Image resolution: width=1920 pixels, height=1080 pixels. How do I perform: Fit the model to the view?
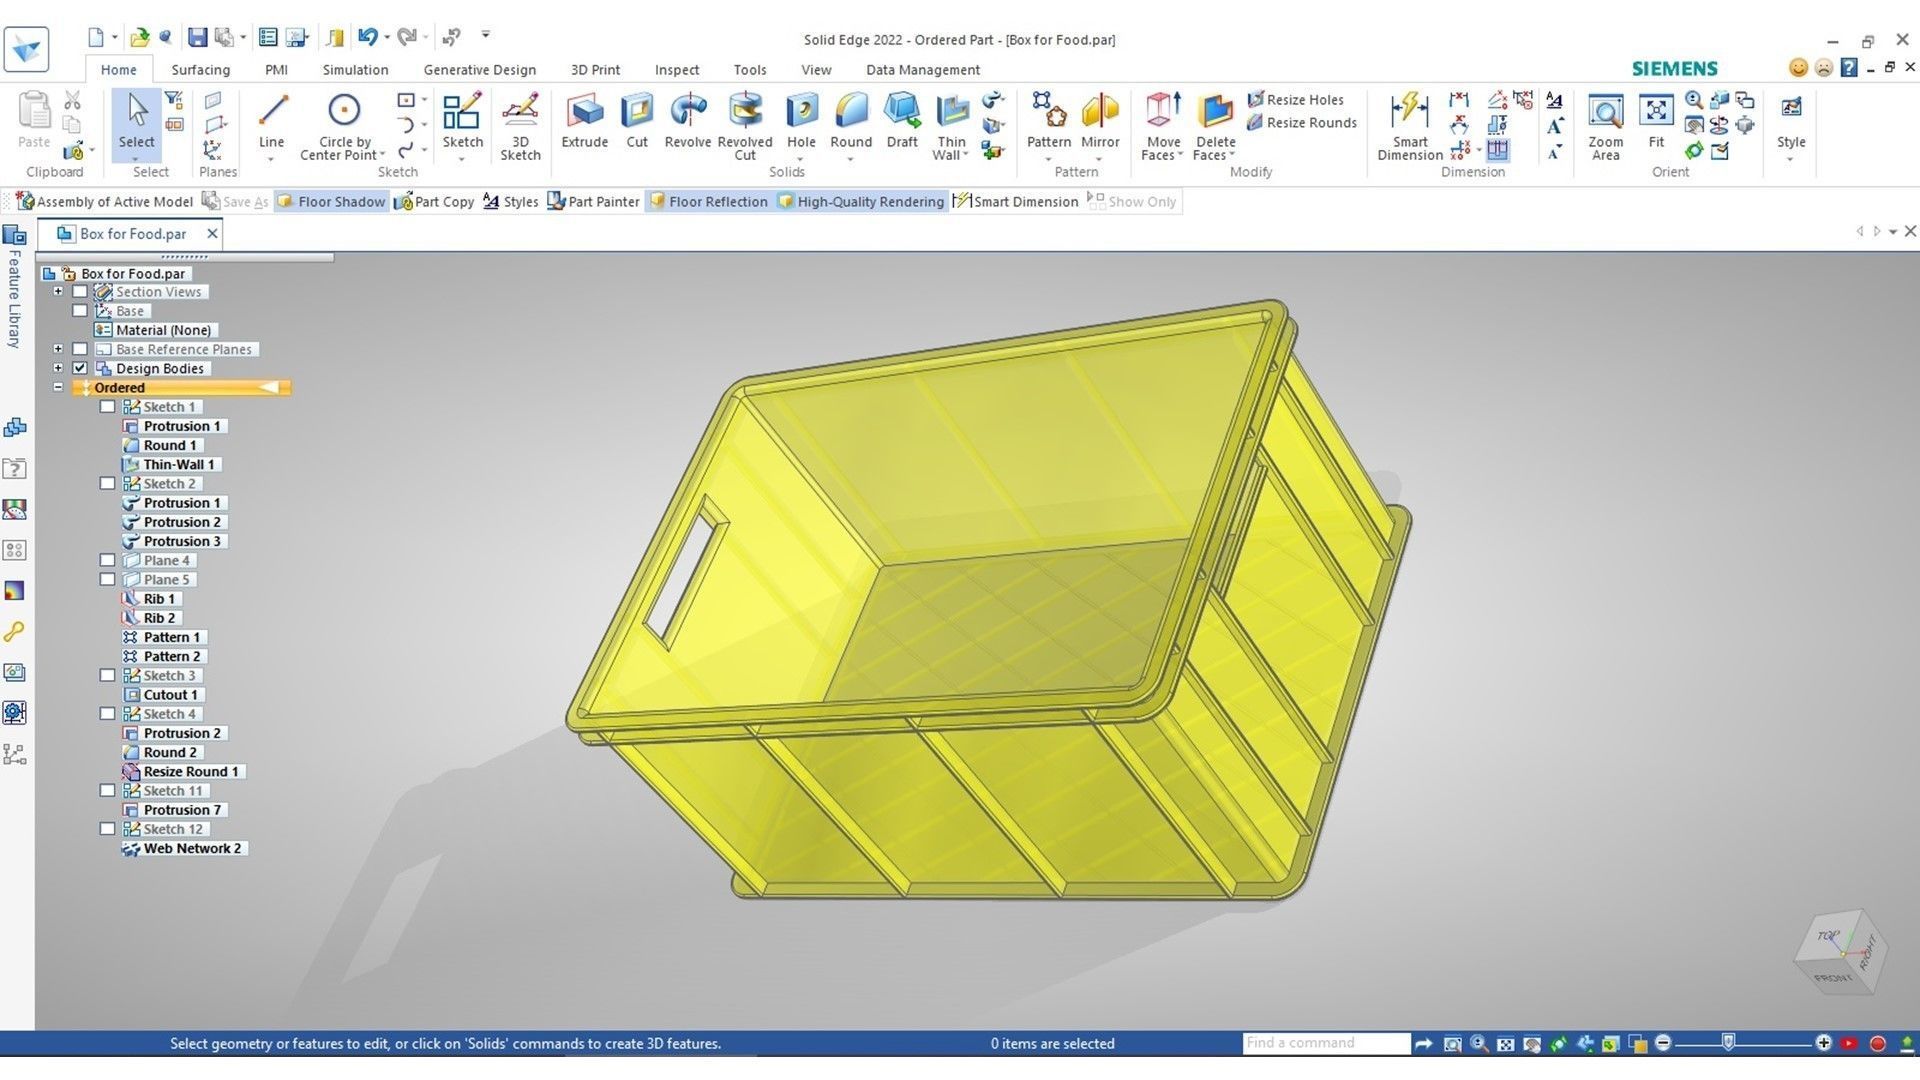click(x=1656, y=121)
